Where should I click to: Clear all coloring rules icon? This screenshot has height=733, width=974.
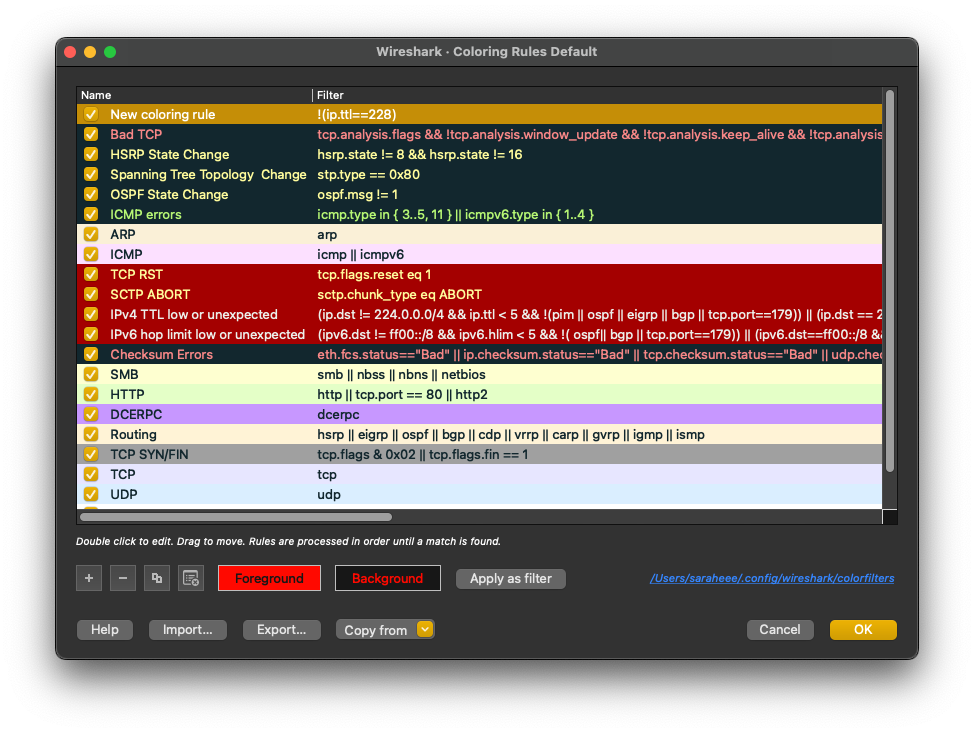(x=191, y=578)
